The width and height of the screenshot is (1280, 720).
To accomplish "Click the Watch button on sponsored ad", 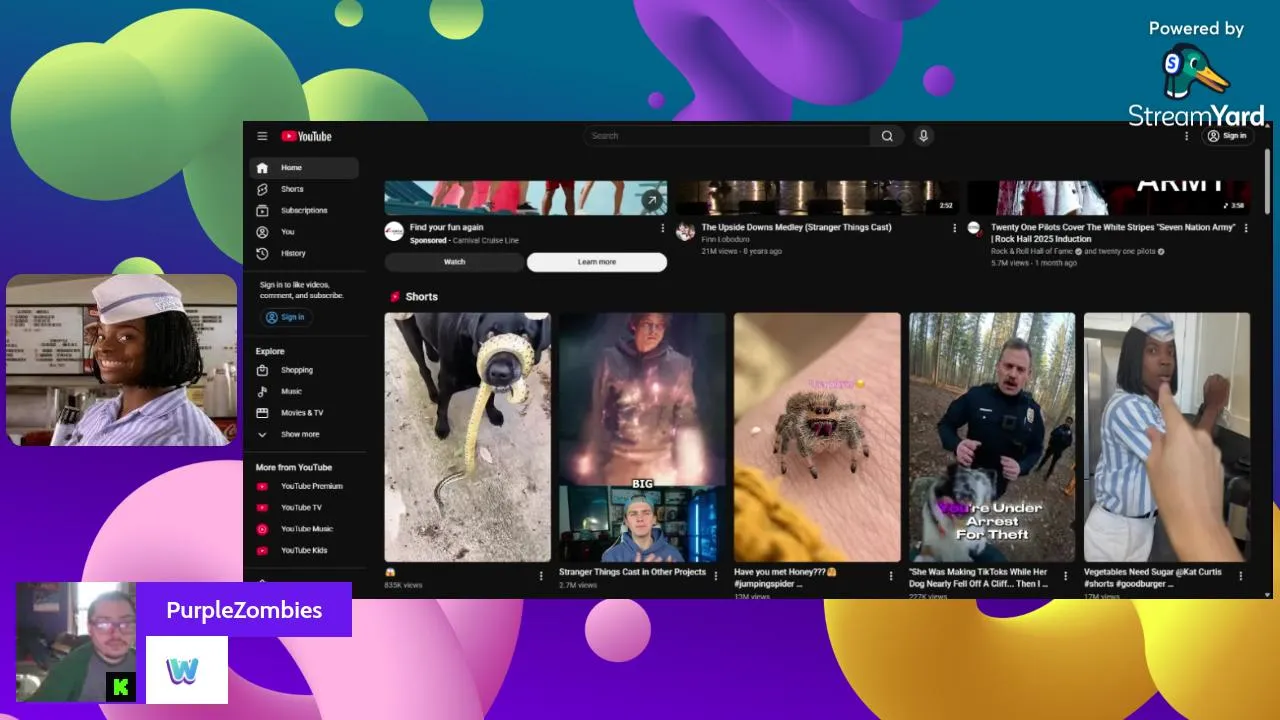I will tap(454, 262).
